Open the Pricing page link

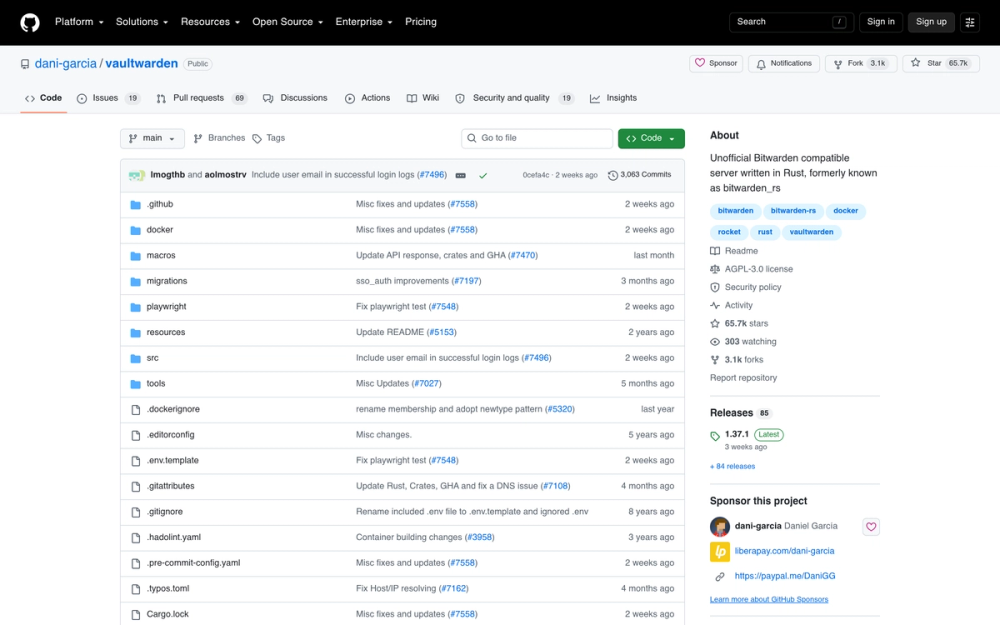(420, 22)
